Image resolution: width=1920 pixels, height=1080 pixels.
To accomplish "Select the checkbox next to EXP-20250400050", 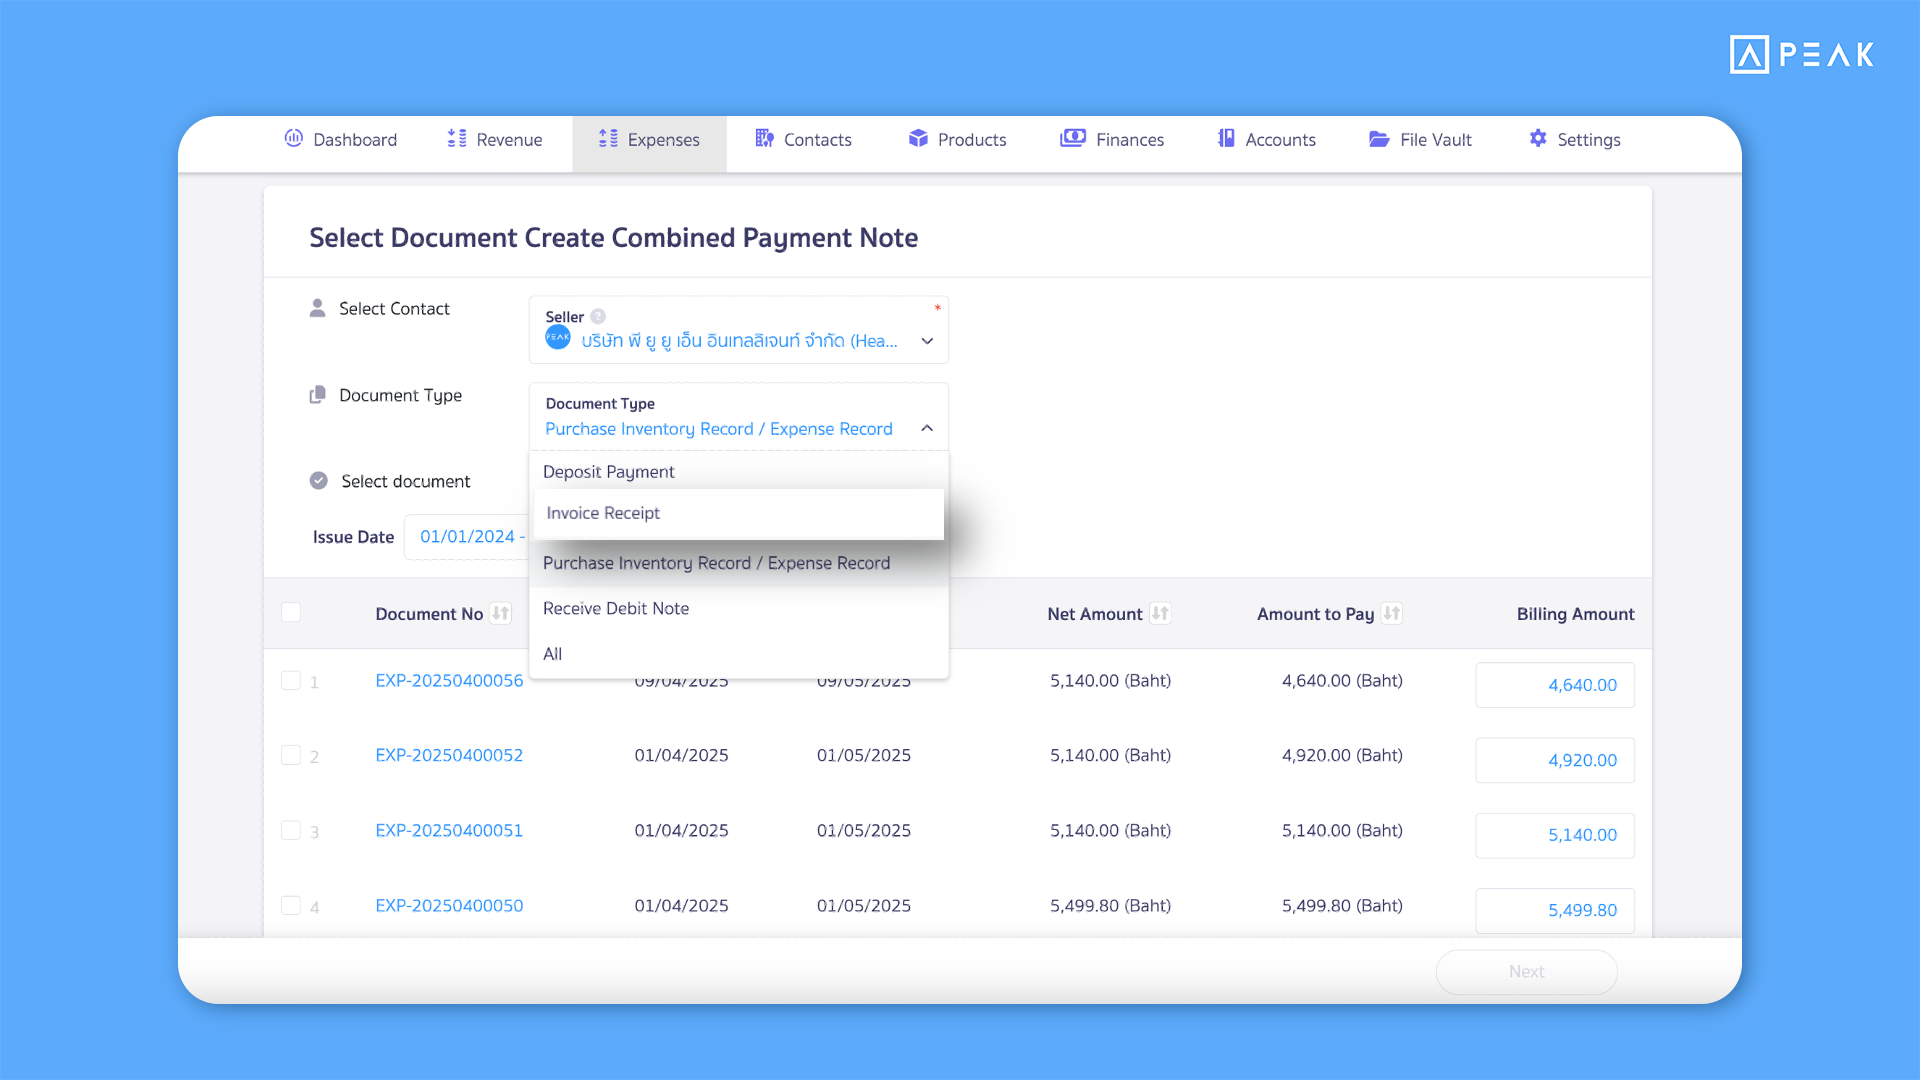I will [x=291, y=905].
